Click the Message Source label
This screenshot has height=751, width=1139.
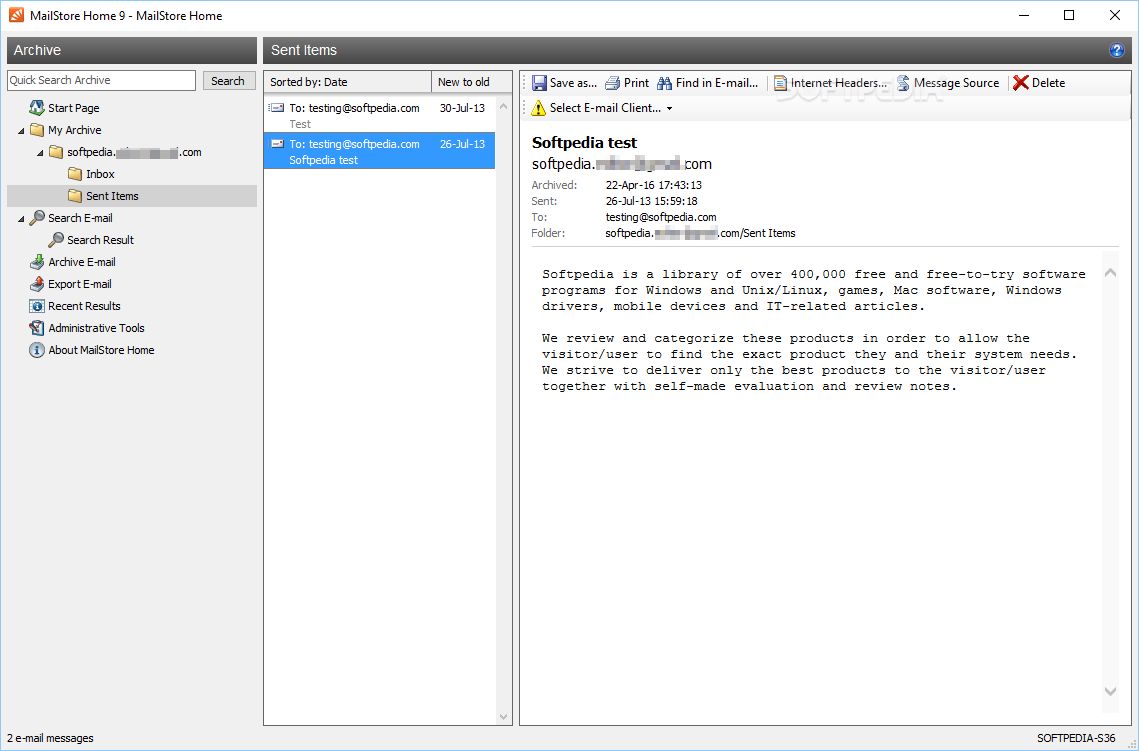(956, 83)
